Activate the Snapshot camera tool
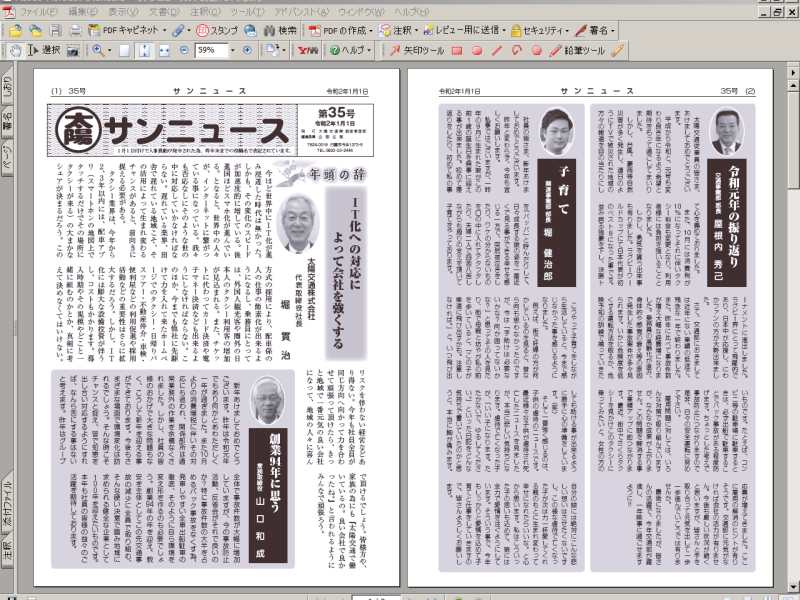The image size is (800, 600). coord(73,50)
